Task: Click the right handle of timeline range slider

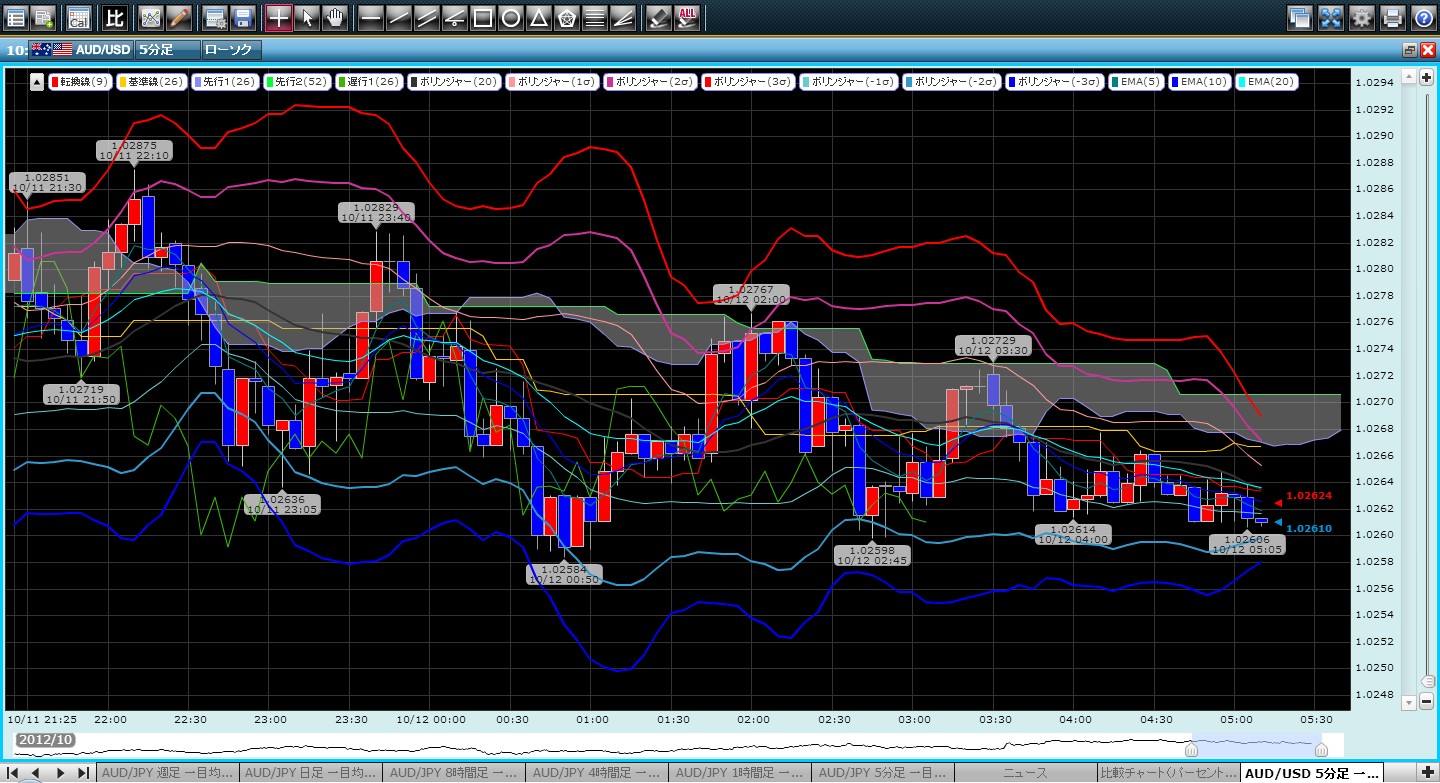Action: click(1321, 749)
